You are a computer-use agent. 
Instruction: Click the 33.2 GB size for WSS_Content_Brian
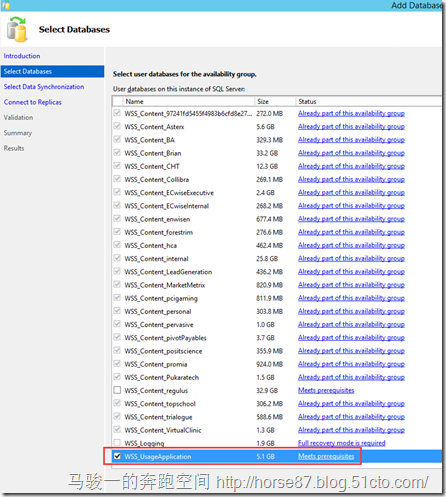tap(267, 153)
